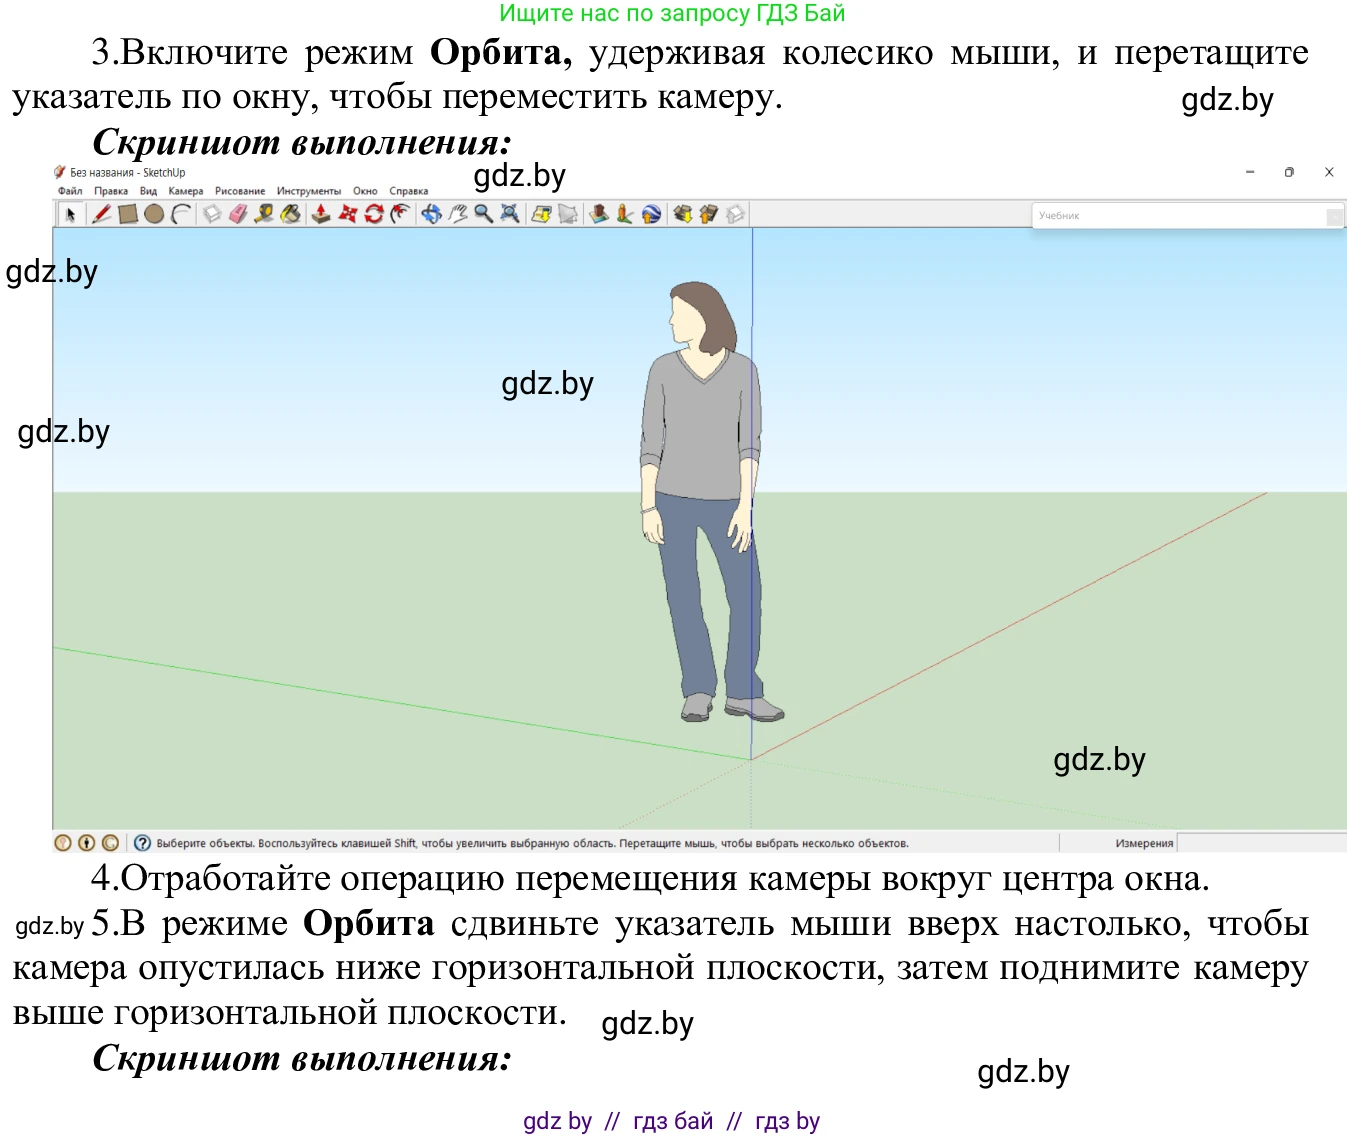Viewport: 1347px width, 1138px height.
Task: Close the Учебник instructor panel
Action: click(x=1335, y=216)
